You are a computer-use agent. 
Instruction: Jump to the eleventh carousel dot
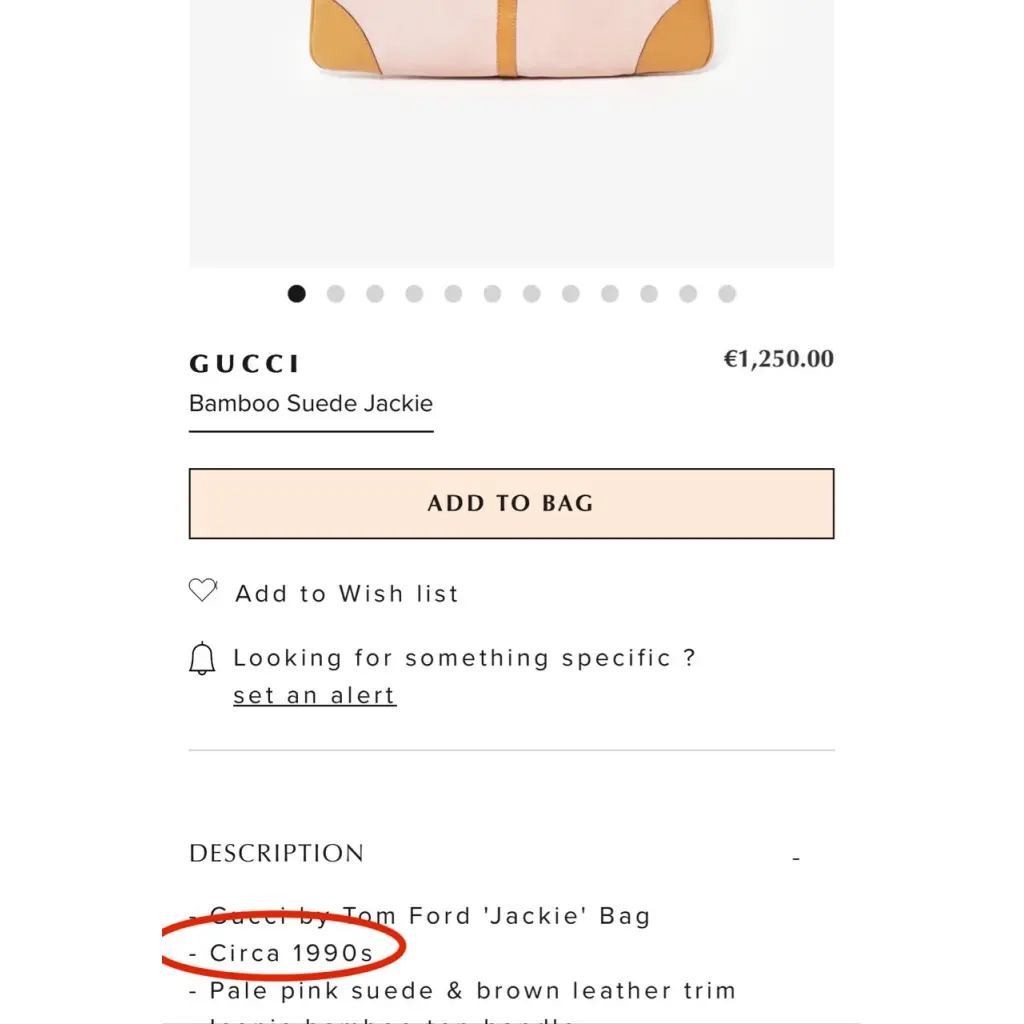[688, 294]
